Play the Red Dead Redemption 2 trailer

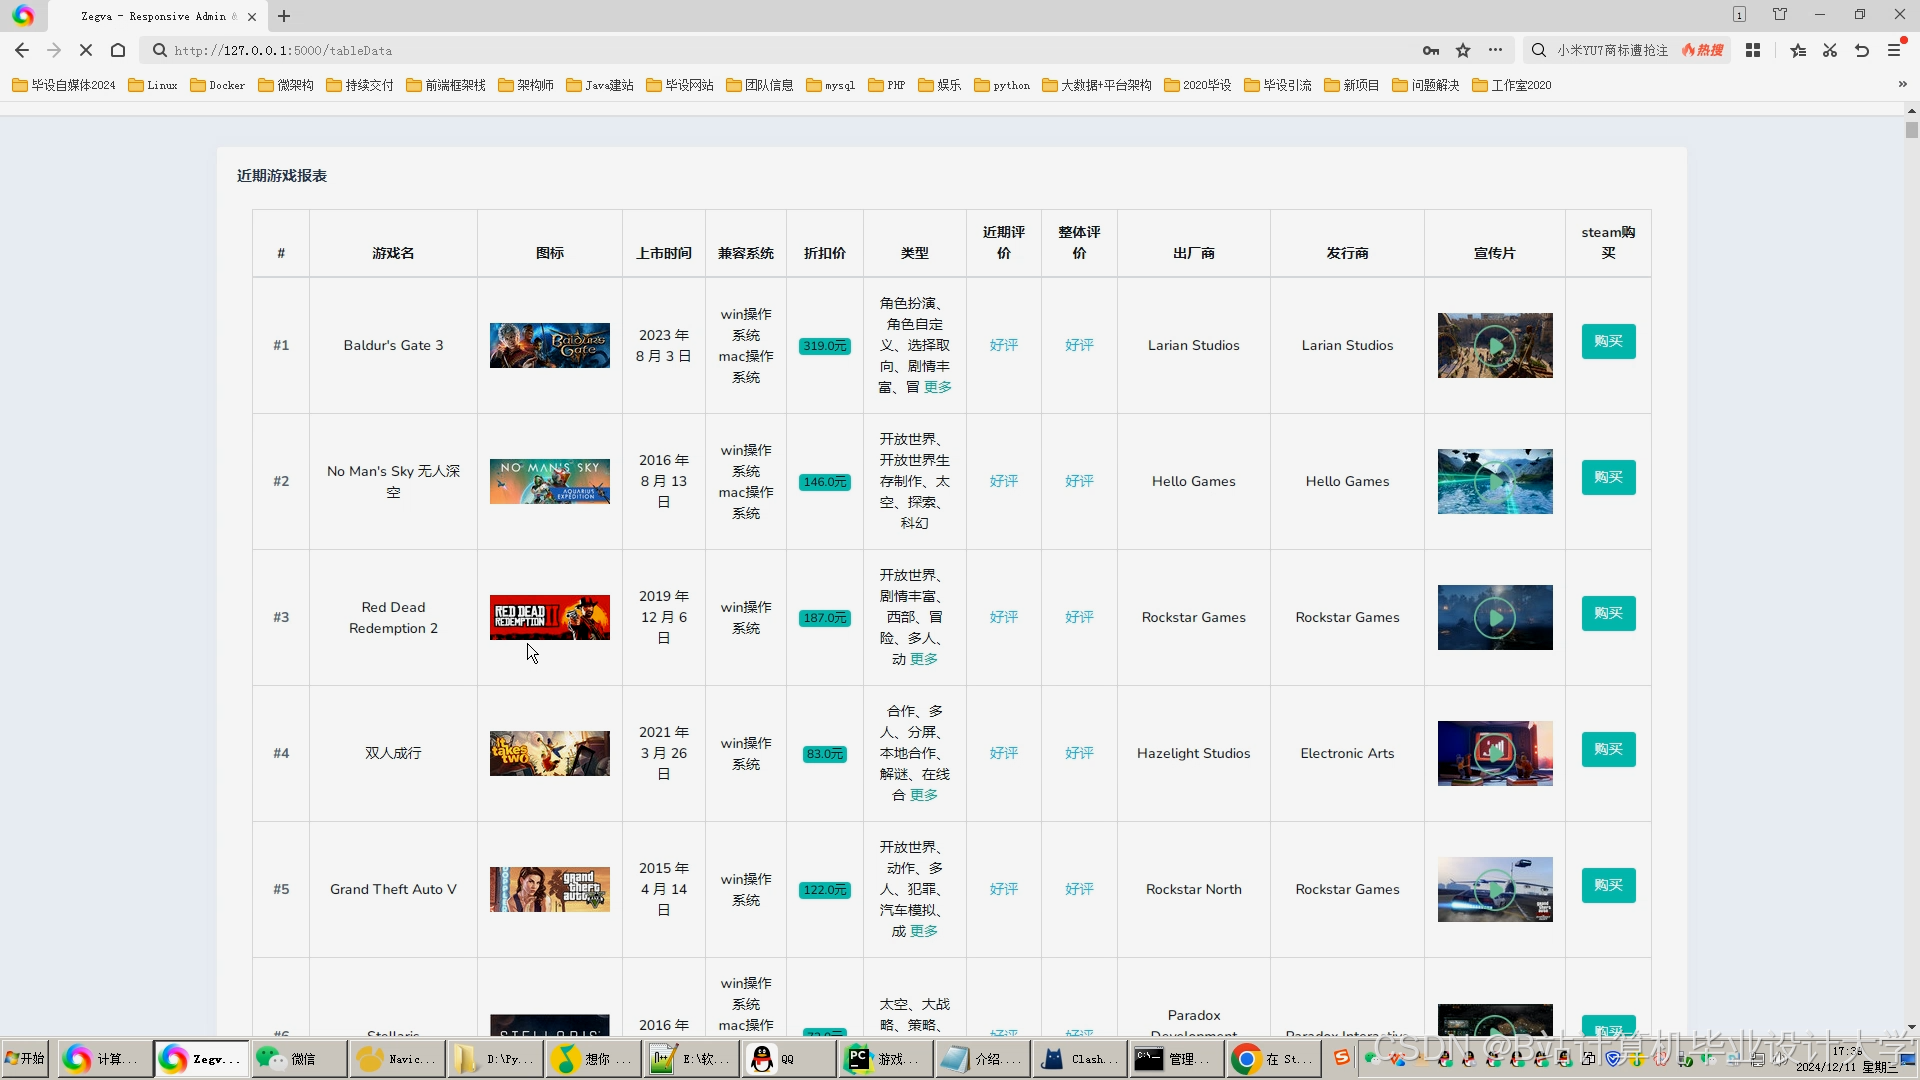(1495, 618)
